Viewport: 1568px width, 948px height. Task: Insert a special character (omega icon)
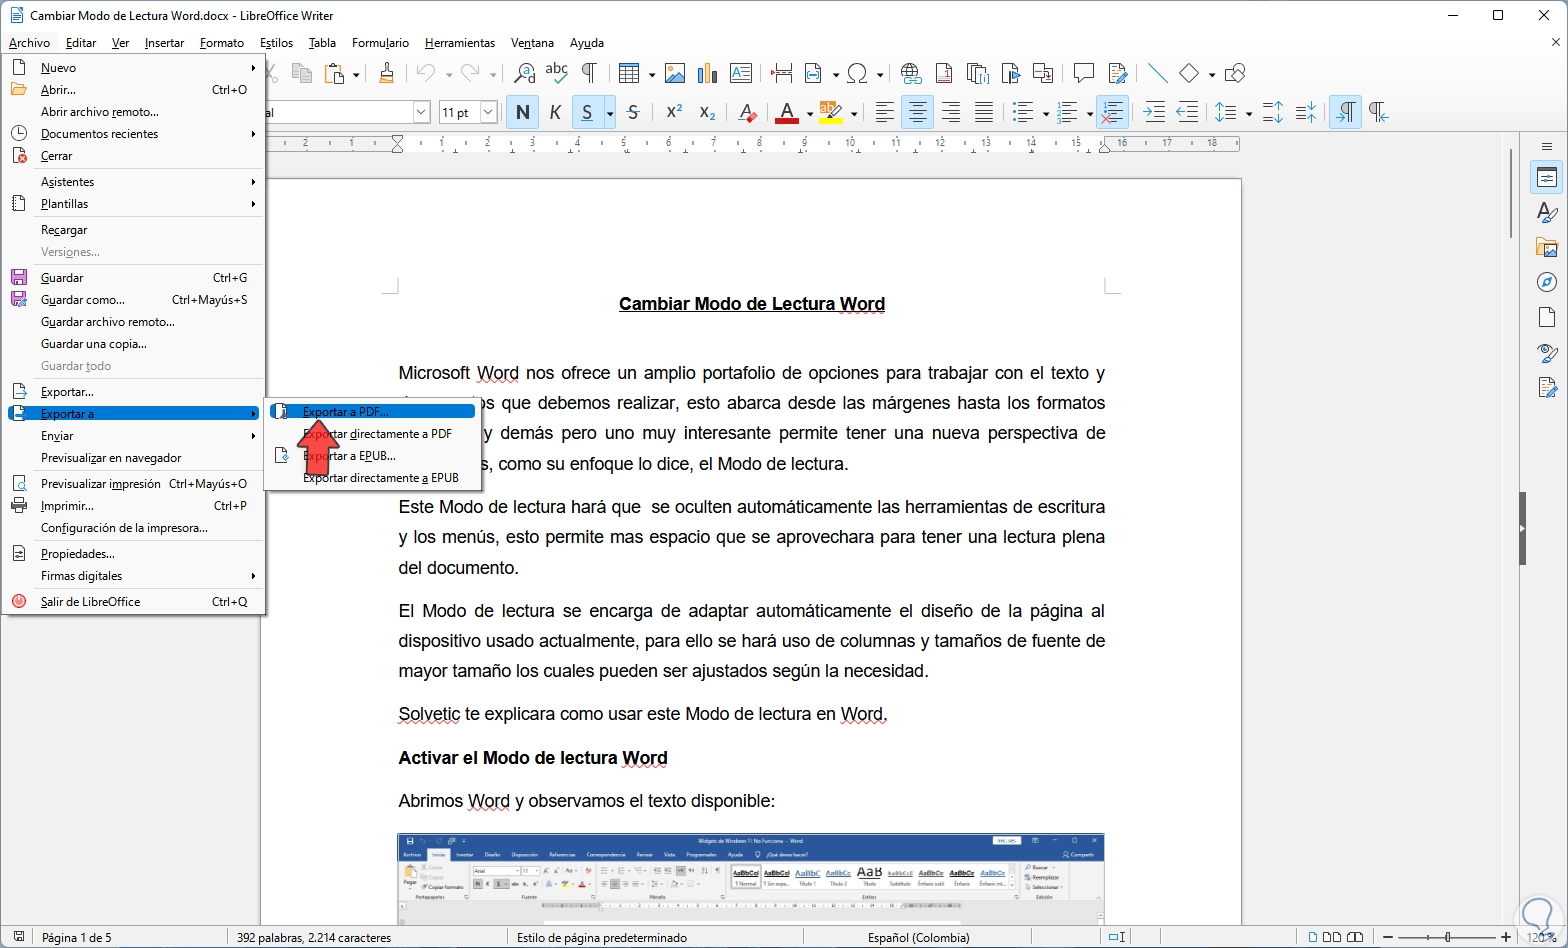click(x=857, y=73)
